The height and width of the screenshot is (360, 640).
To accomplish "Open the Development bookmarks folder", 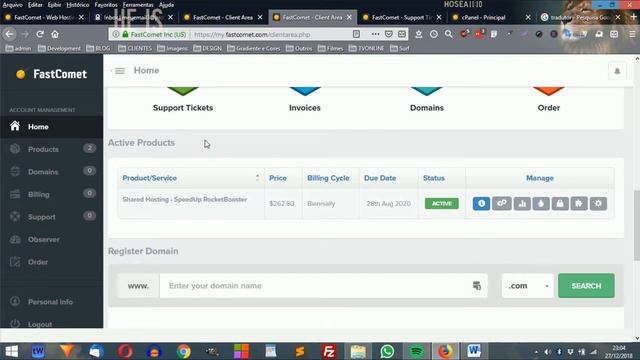I will (59, 48).
